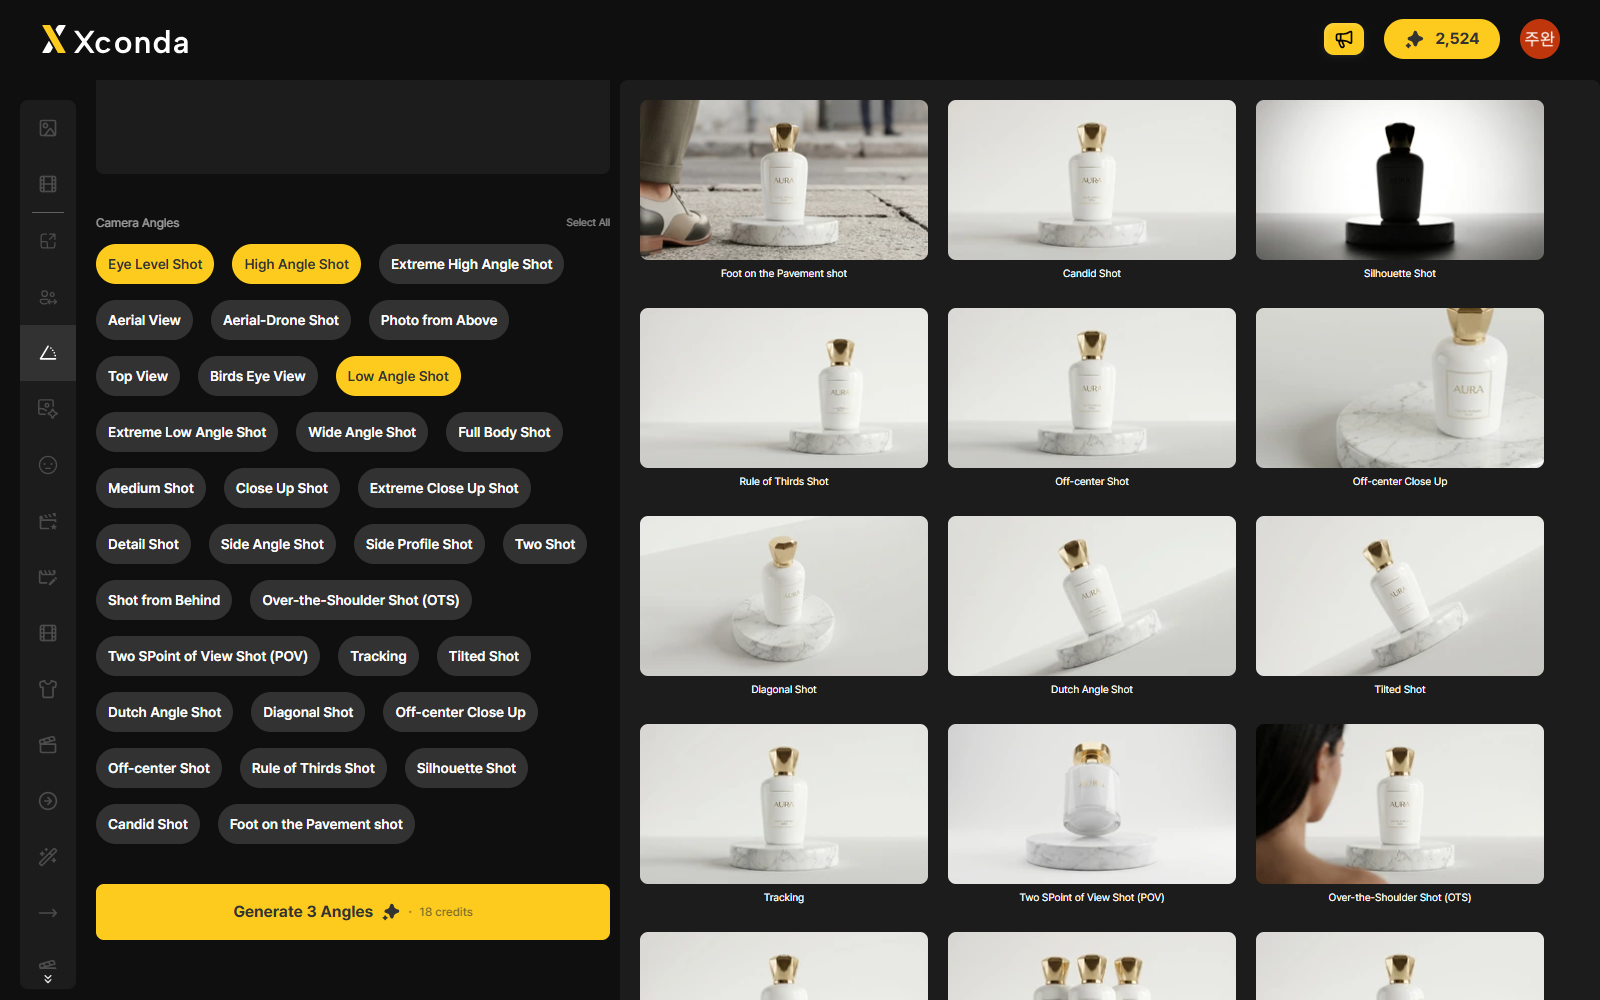Select the camera angle triangle sidebar icon
1600x1000 pixels.
tap(48, 353)
